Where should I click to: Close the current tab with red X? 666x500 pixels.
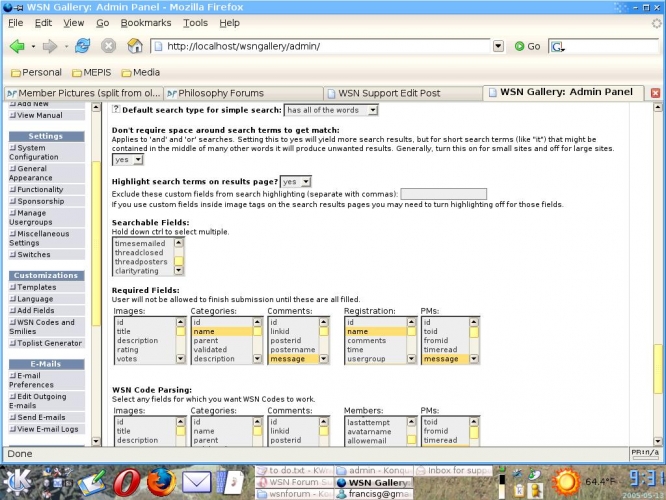pos(656,93)
